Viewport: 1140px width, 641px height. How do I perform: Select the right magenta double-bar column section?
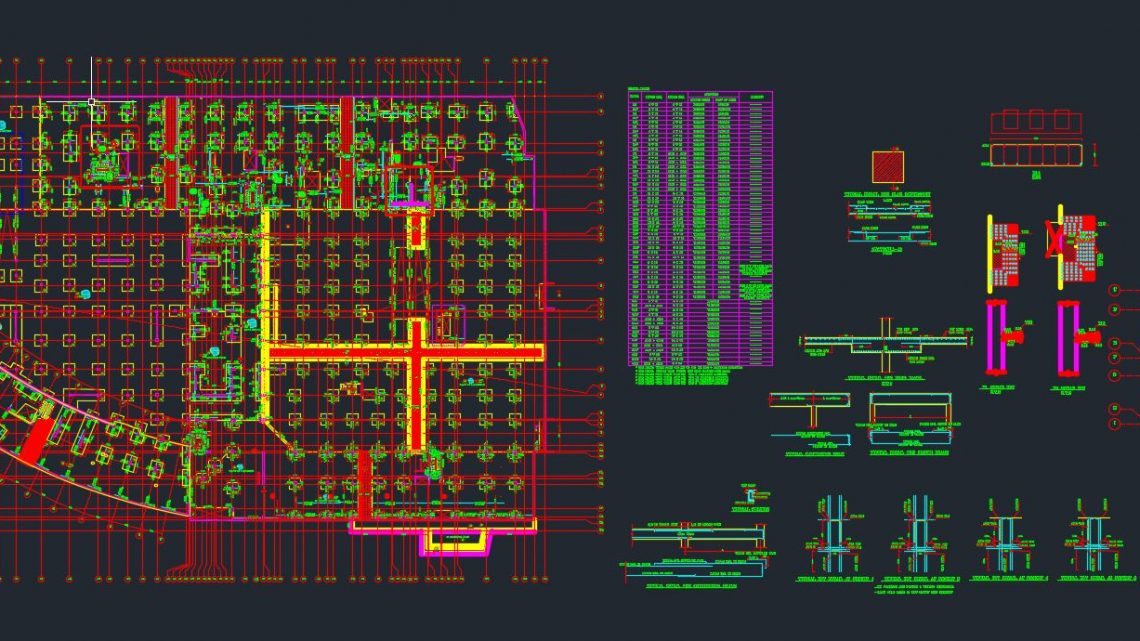1068,338
